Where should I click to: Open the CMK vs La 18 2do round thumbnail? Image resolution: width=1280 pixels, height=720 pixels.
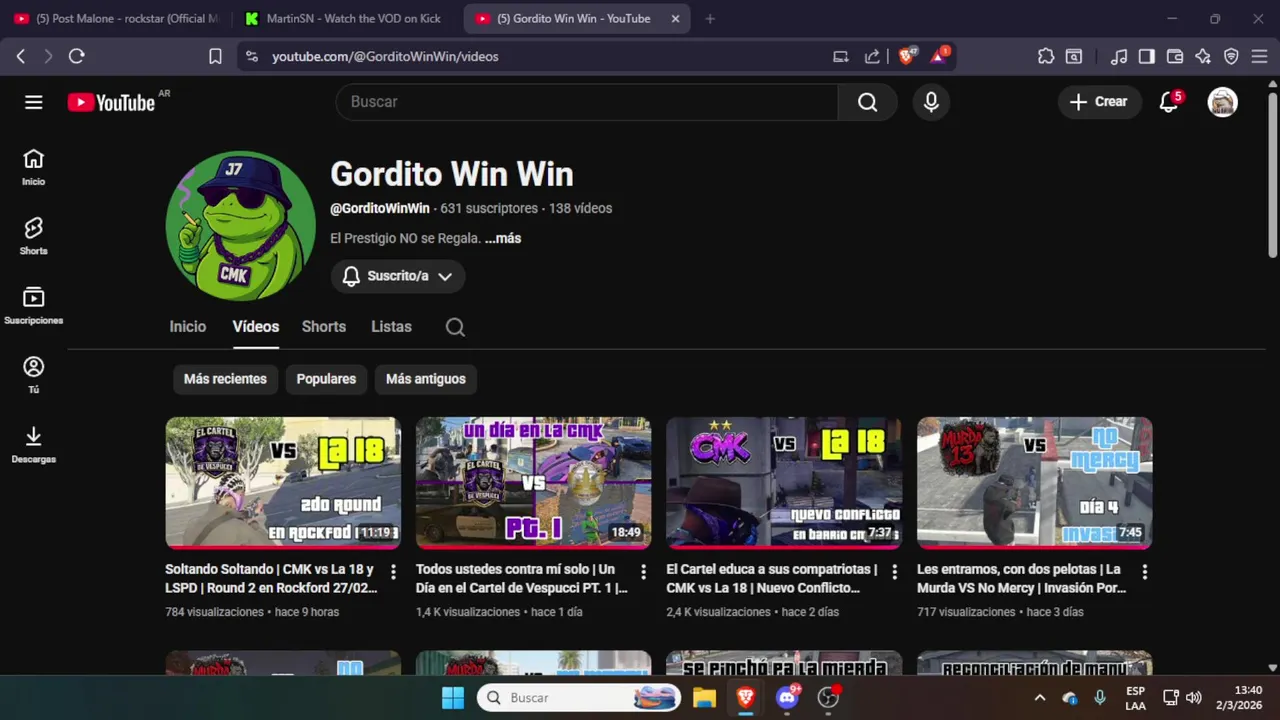coord(283,483)
